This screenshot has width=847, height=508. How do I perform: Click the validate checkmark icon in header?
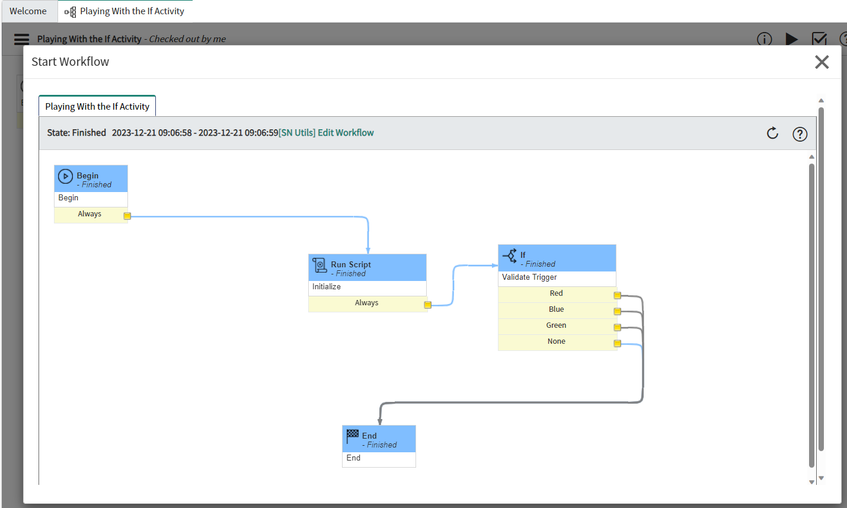[x=819, y=39]
